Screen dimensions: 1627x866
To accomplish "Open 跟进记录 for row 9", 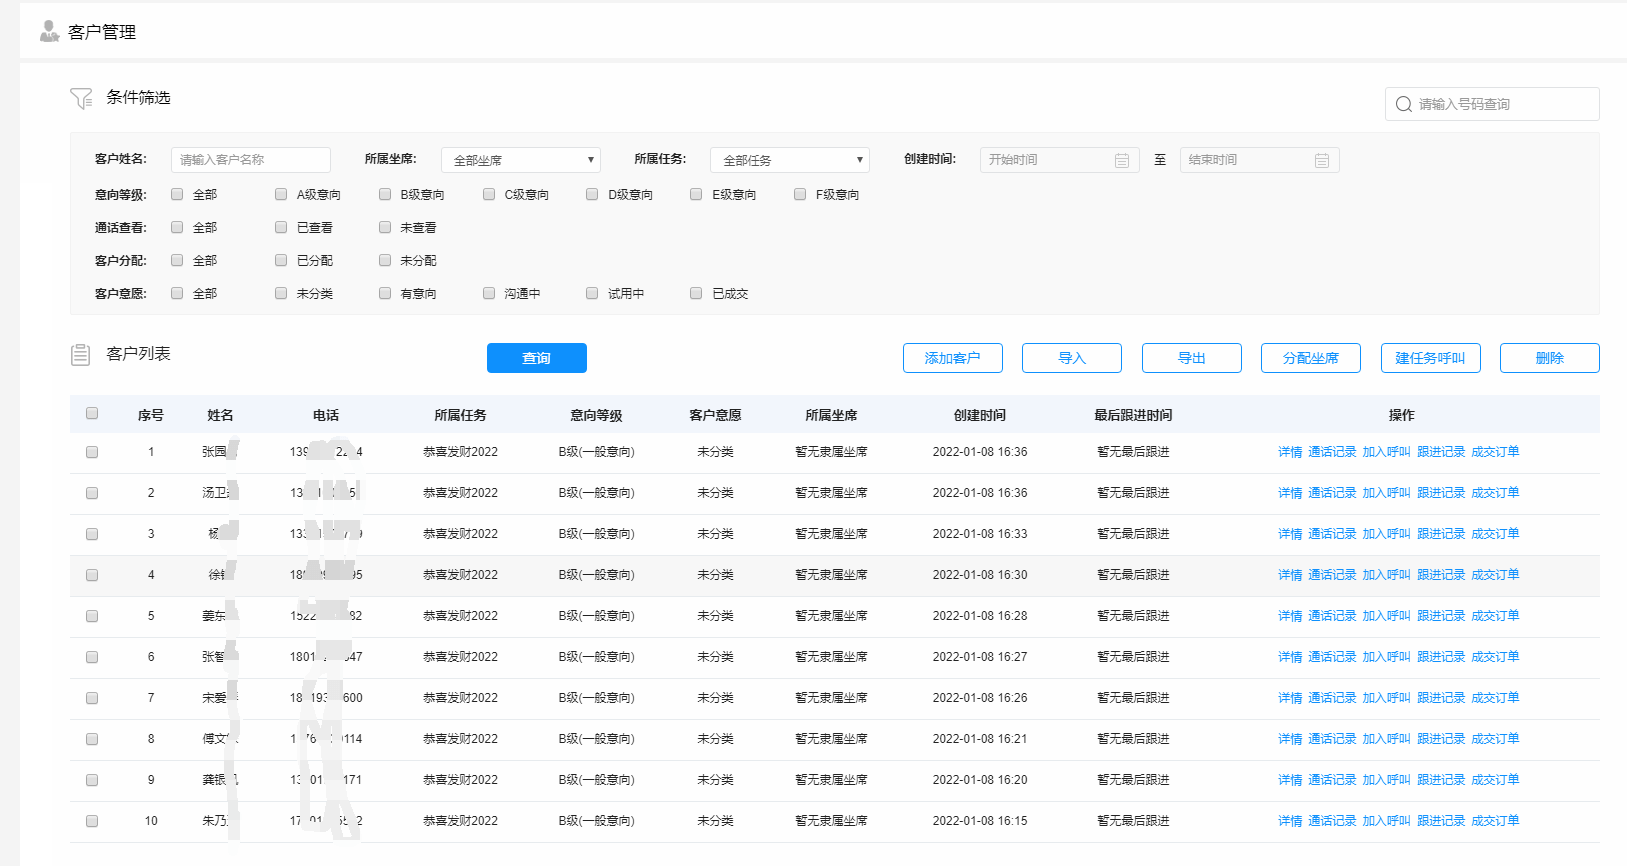I will [1441, 780].
